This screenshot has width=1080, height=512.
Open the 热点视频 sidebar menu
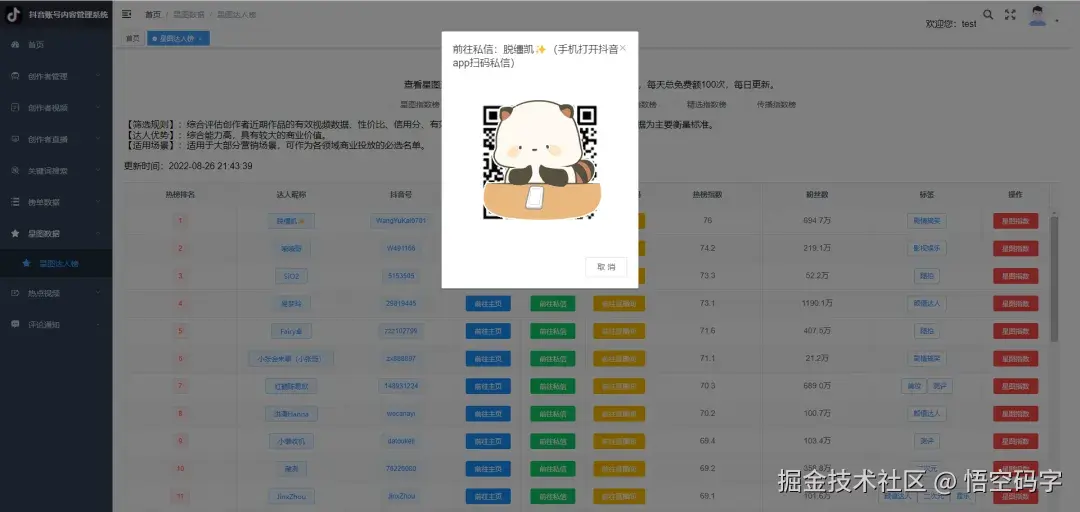pos(56,293)
